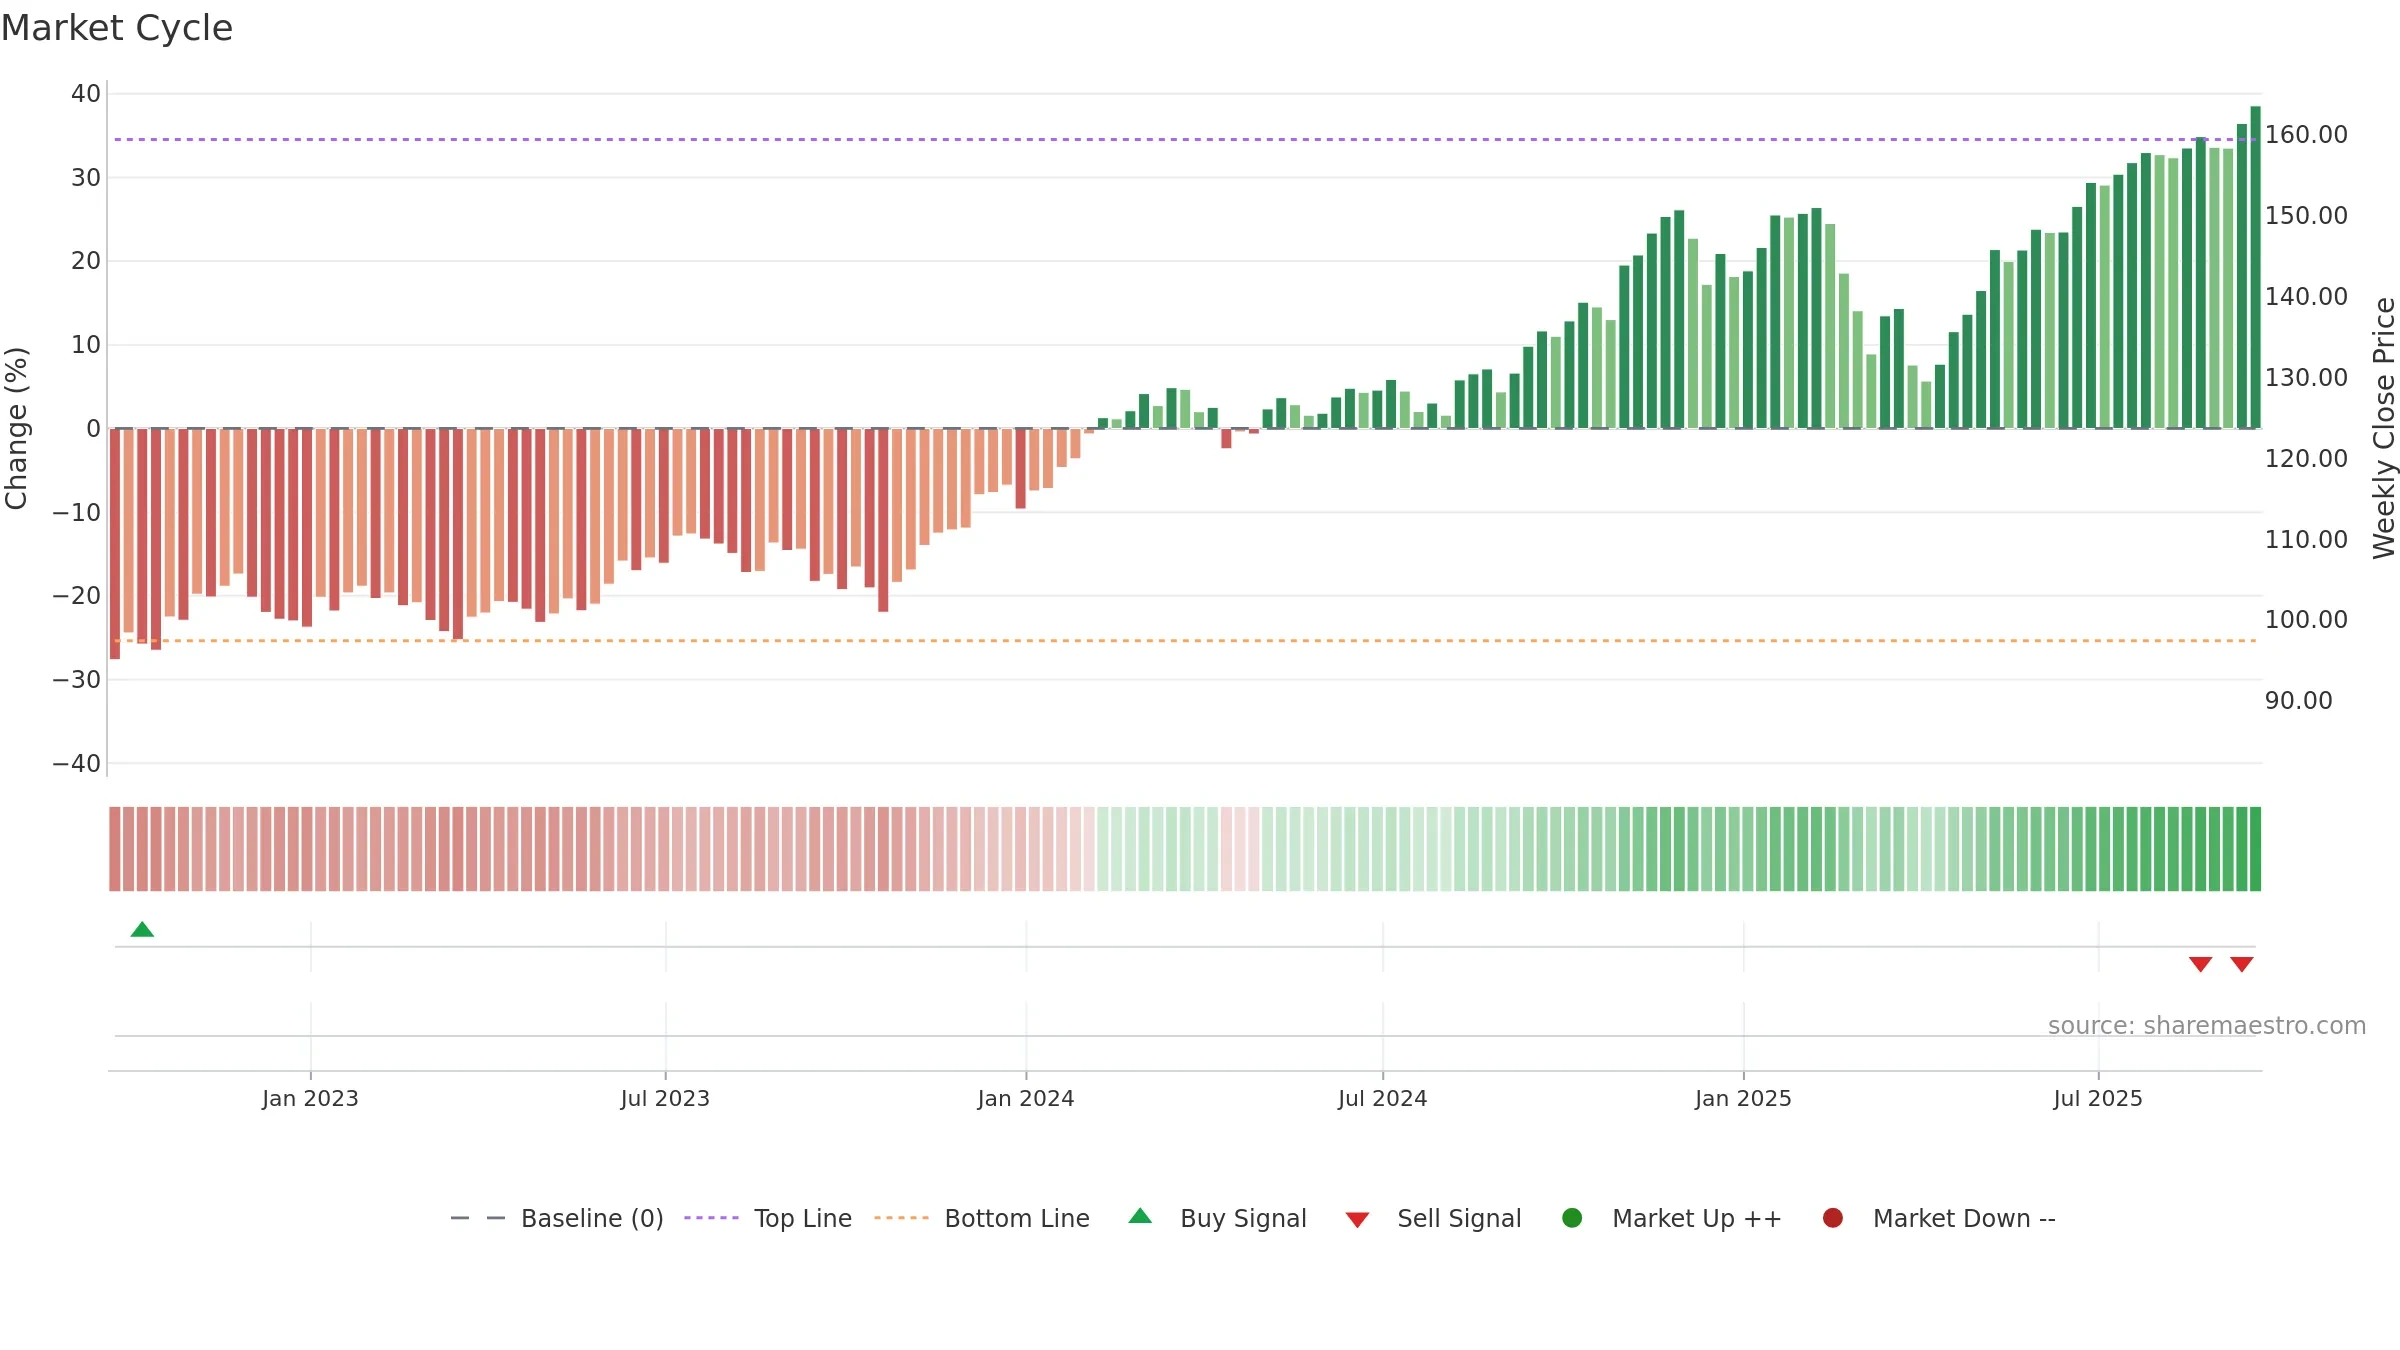The image size is (2400, 1350).
Task: Click the Market Cycle chart title
Action: pos(117,28)
